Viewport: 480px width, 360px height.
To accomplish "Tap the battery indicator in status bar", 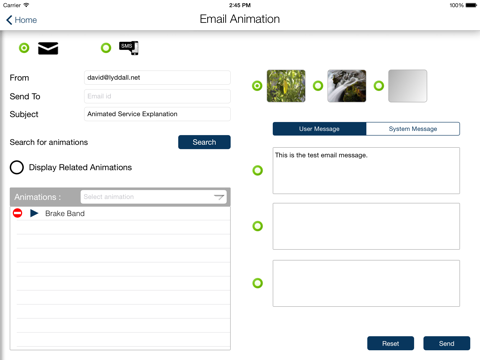I will [x=471, y=5].
